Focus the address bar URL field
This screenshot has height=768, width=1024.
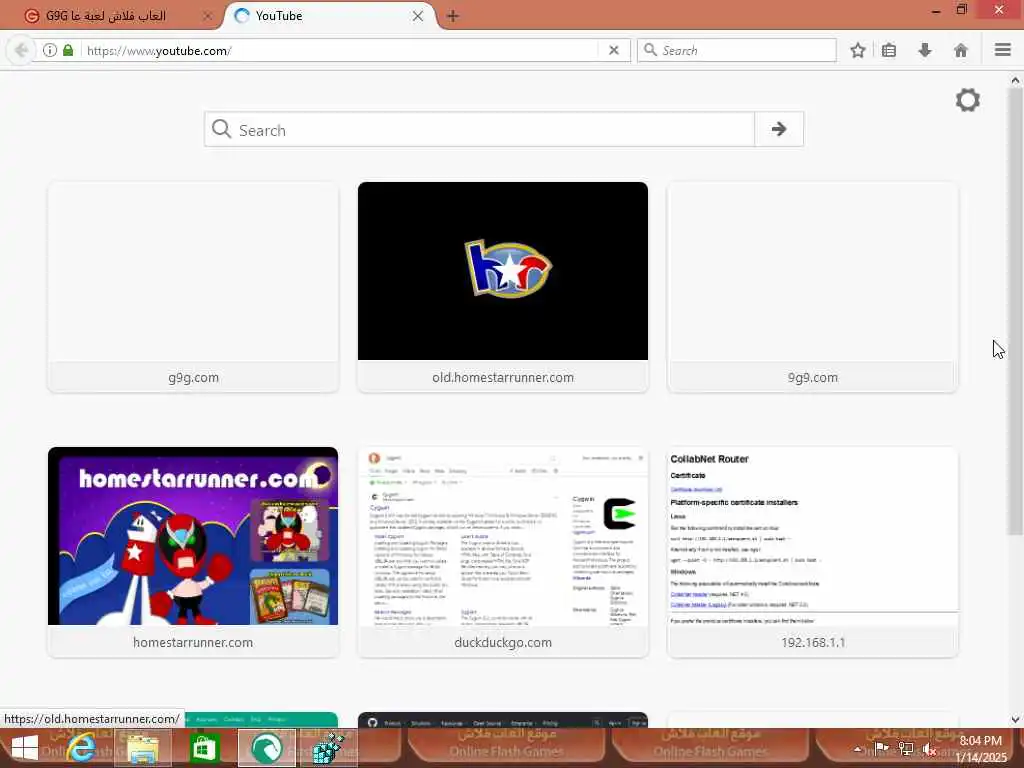tap(340, 50)
